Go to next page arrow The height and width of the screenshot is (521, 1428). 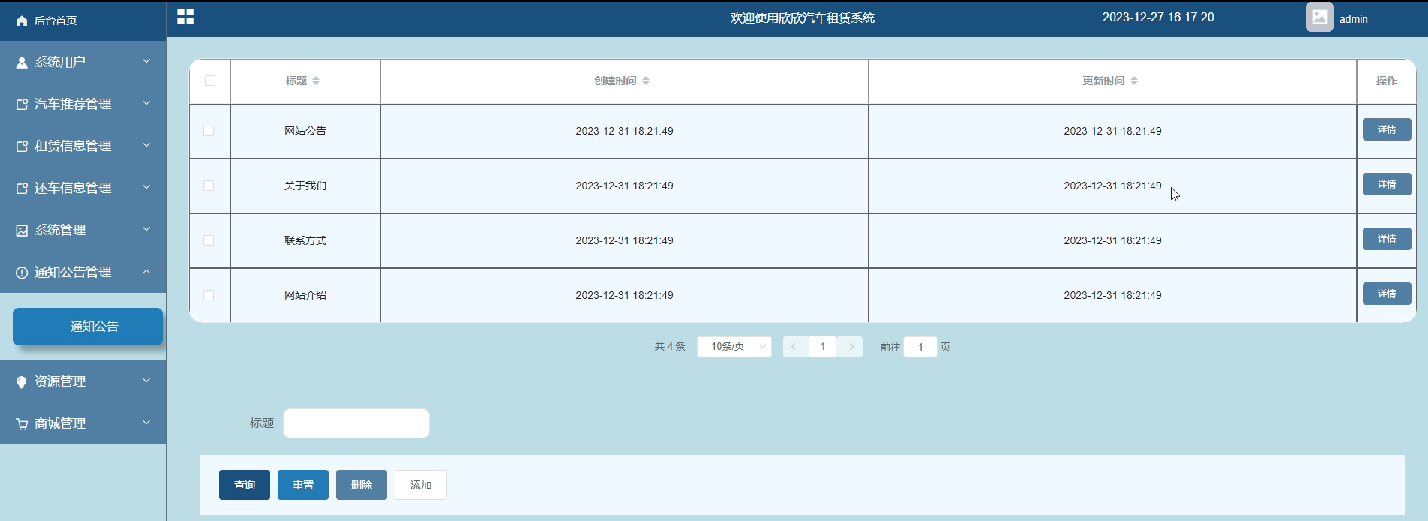pyautogui.click(x=851, y=346)
